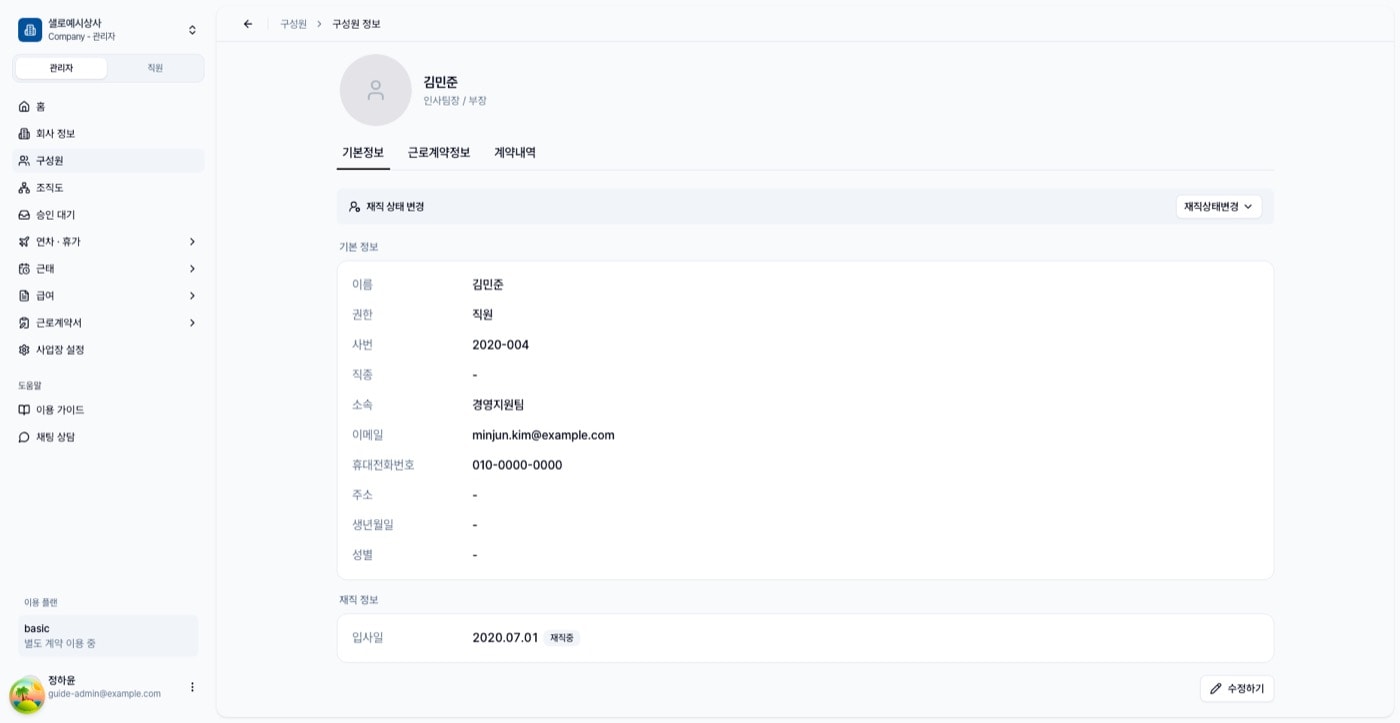Click the email minjun.kim@example.com value
Viewport: 1400px width, 723px height.
tap(543, 435)
